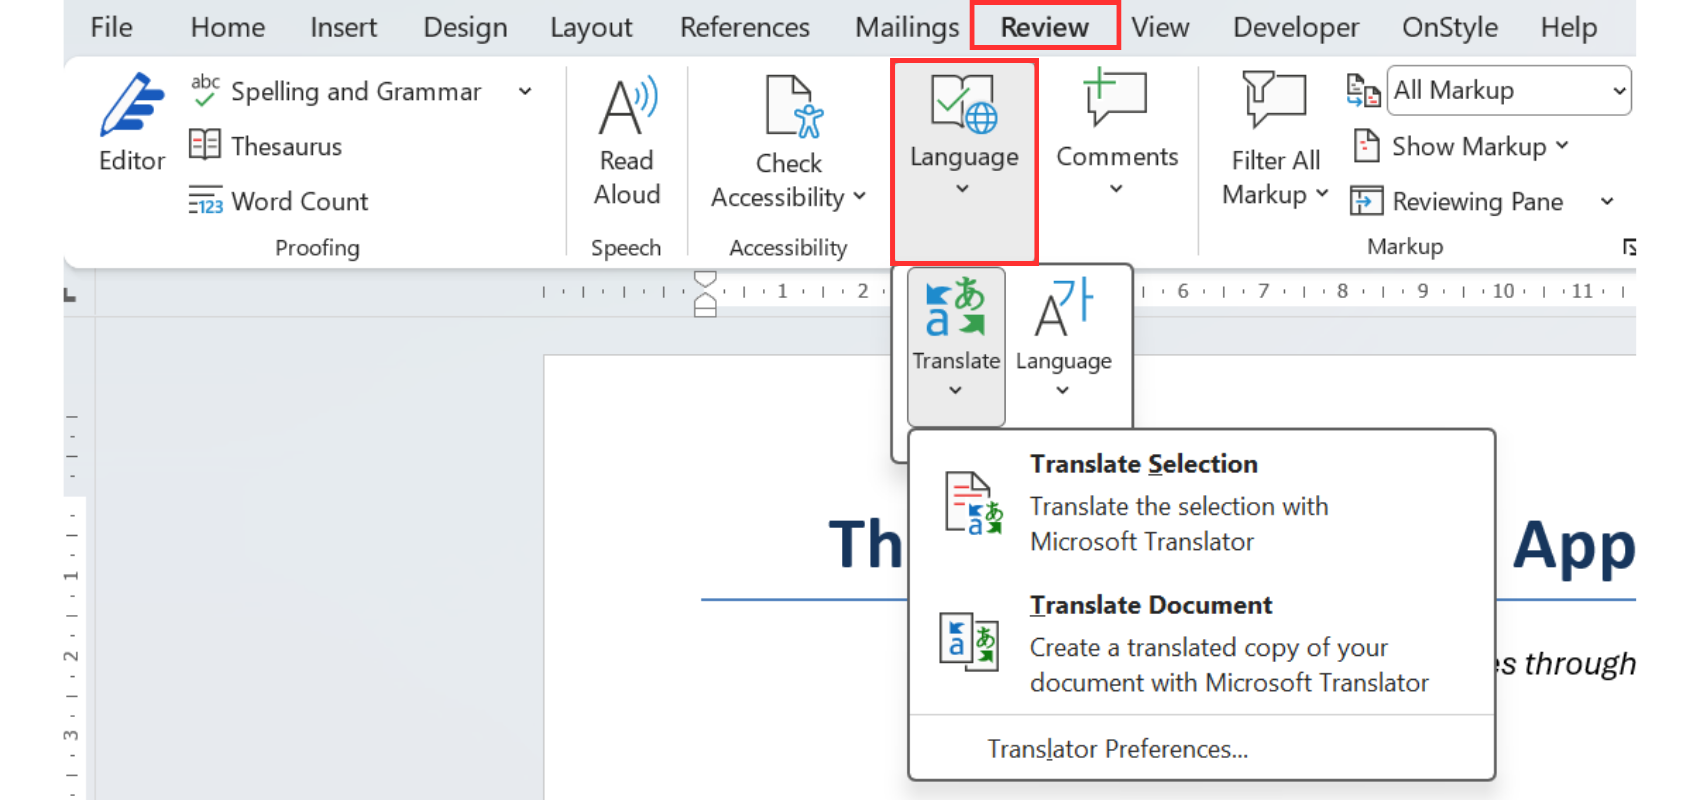Open the Help tab
This screenshot has width=1700, height=800.
pos(1568,27)
